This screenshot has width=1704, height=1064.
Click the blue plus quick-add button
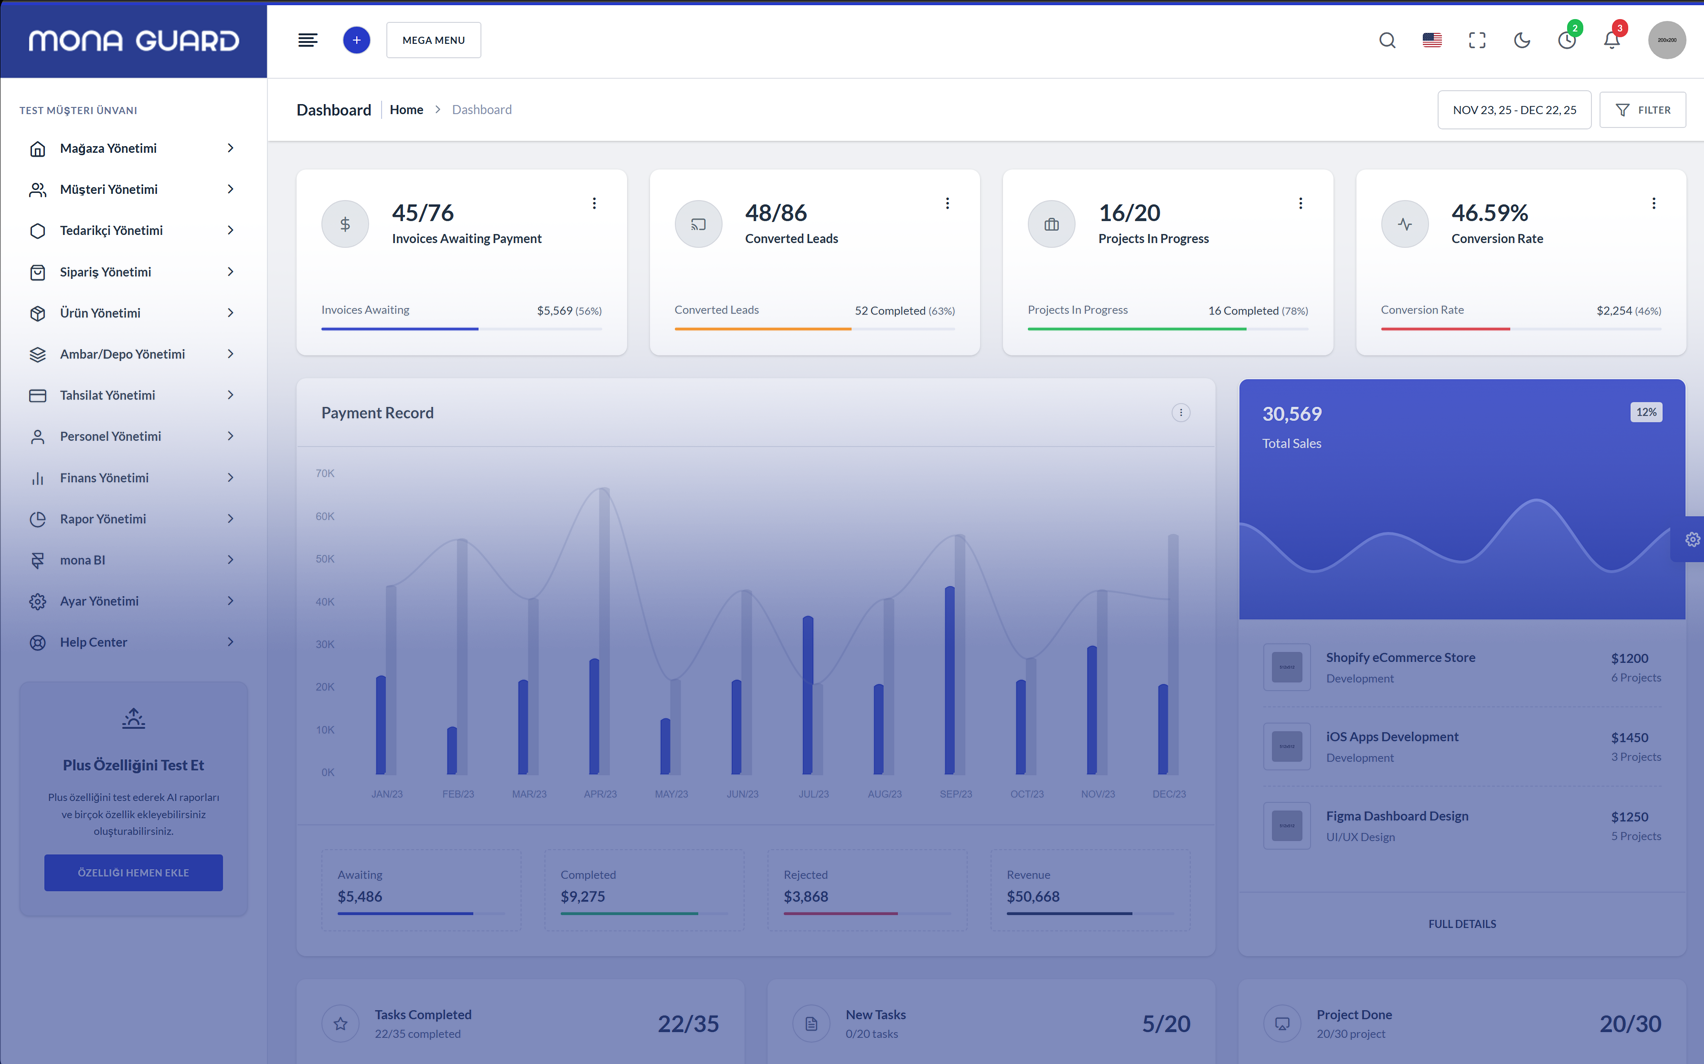tap(356, 40)
